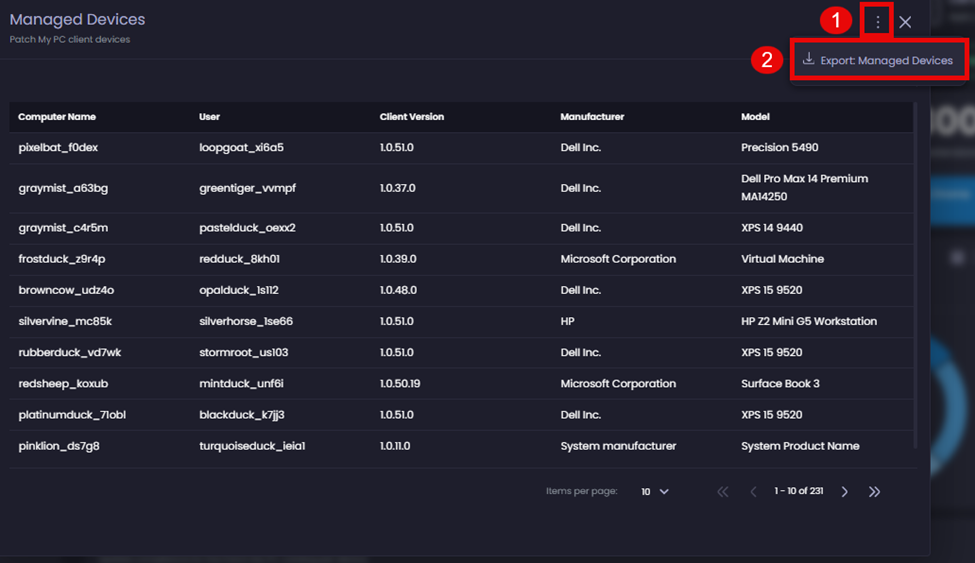This screenshot has width=975, height=563.
Task: Click the vertical scrollbar beside the table
Action: click(x=915, y=275)
